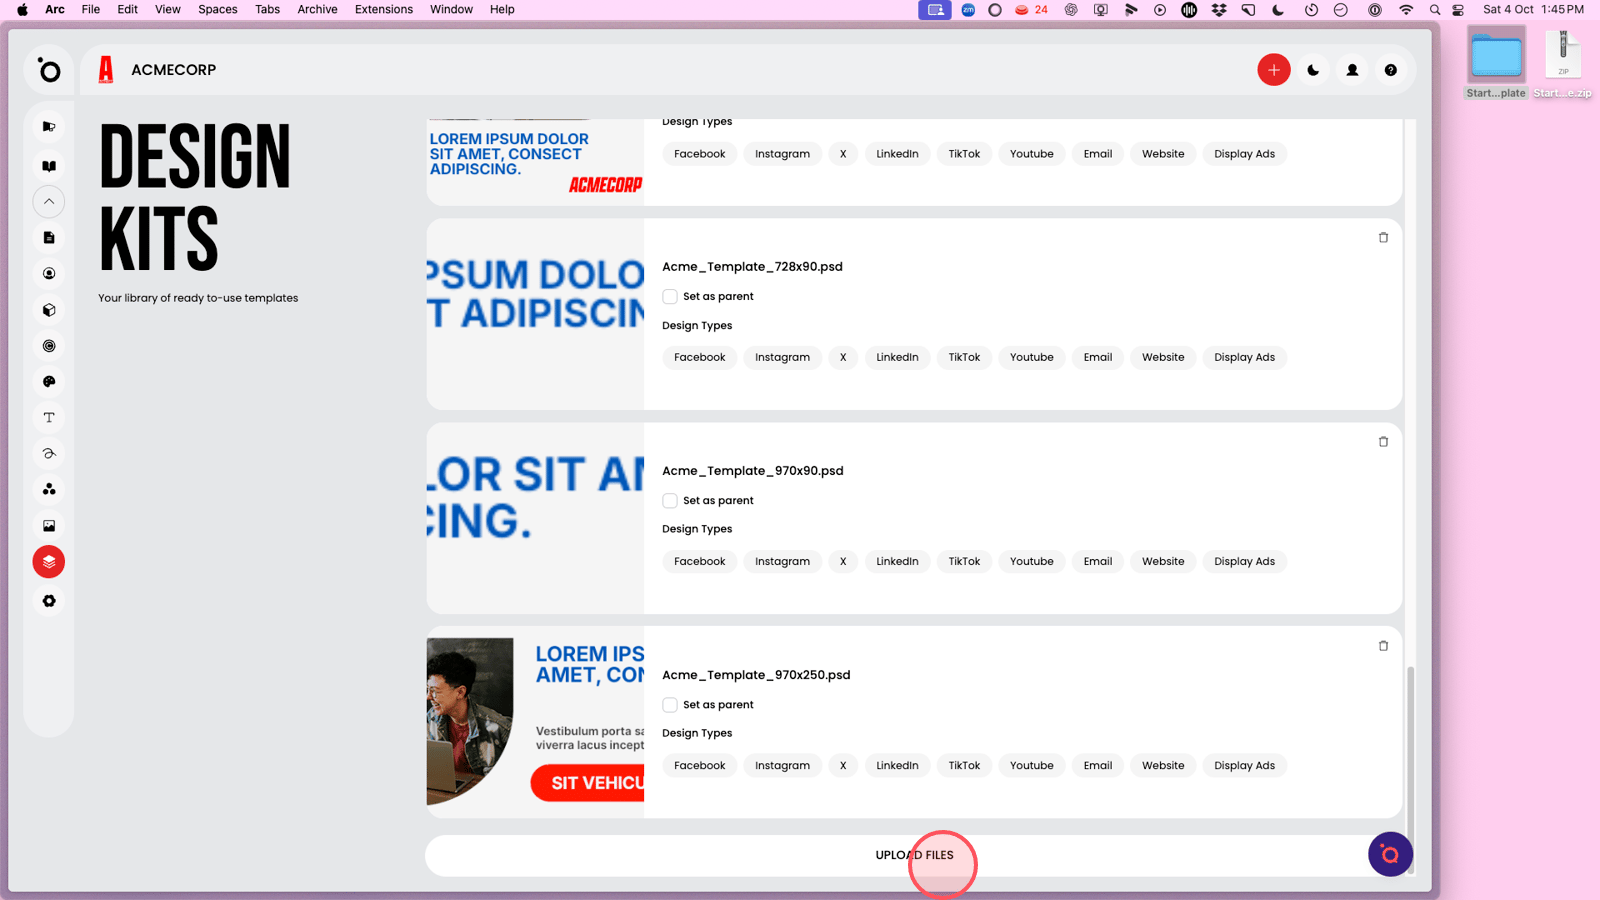
Task: Open the document icon in the sidebar
Action: pyautogui.click(x=49, y=238)
